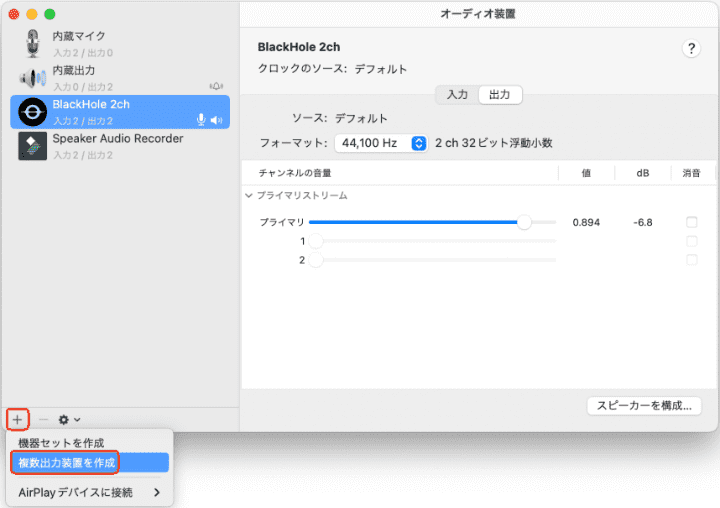
Task: Click the speaker icon on BlackHole 2ch row
Action: 217,120
